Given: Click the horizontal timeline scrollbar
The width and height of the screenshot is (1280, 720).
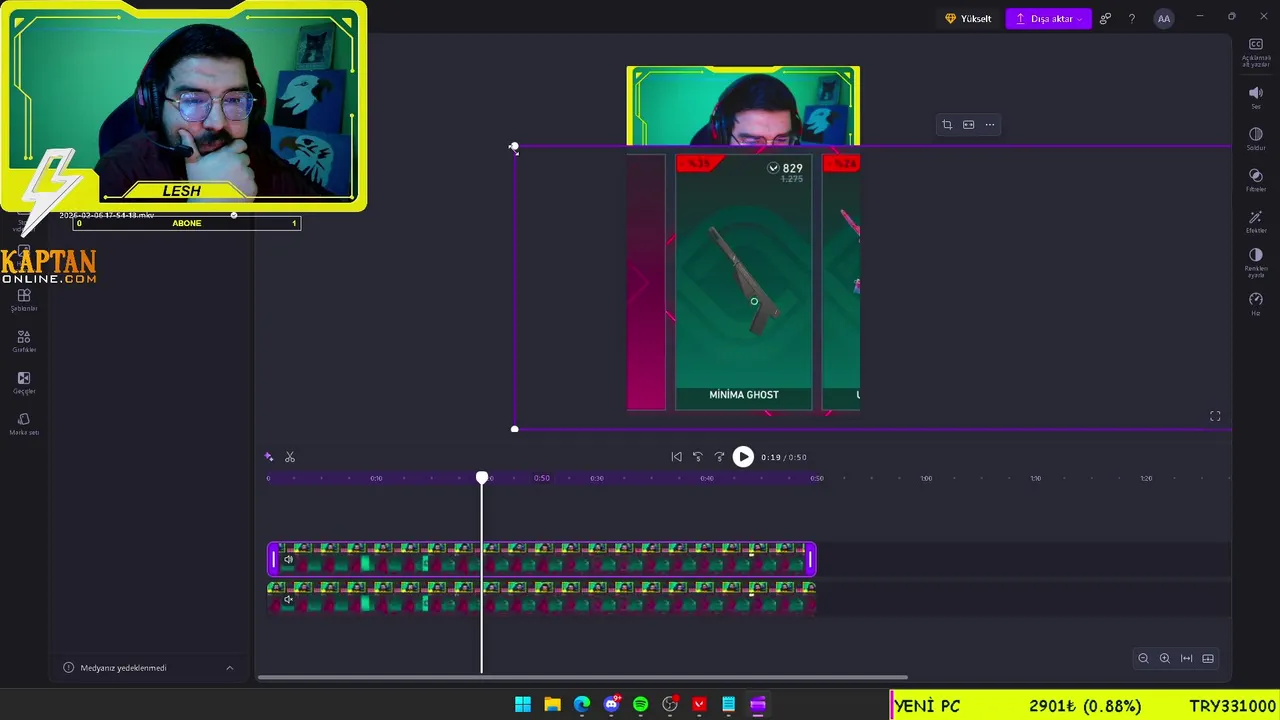Looking at the screenshot, I should 583,678.
